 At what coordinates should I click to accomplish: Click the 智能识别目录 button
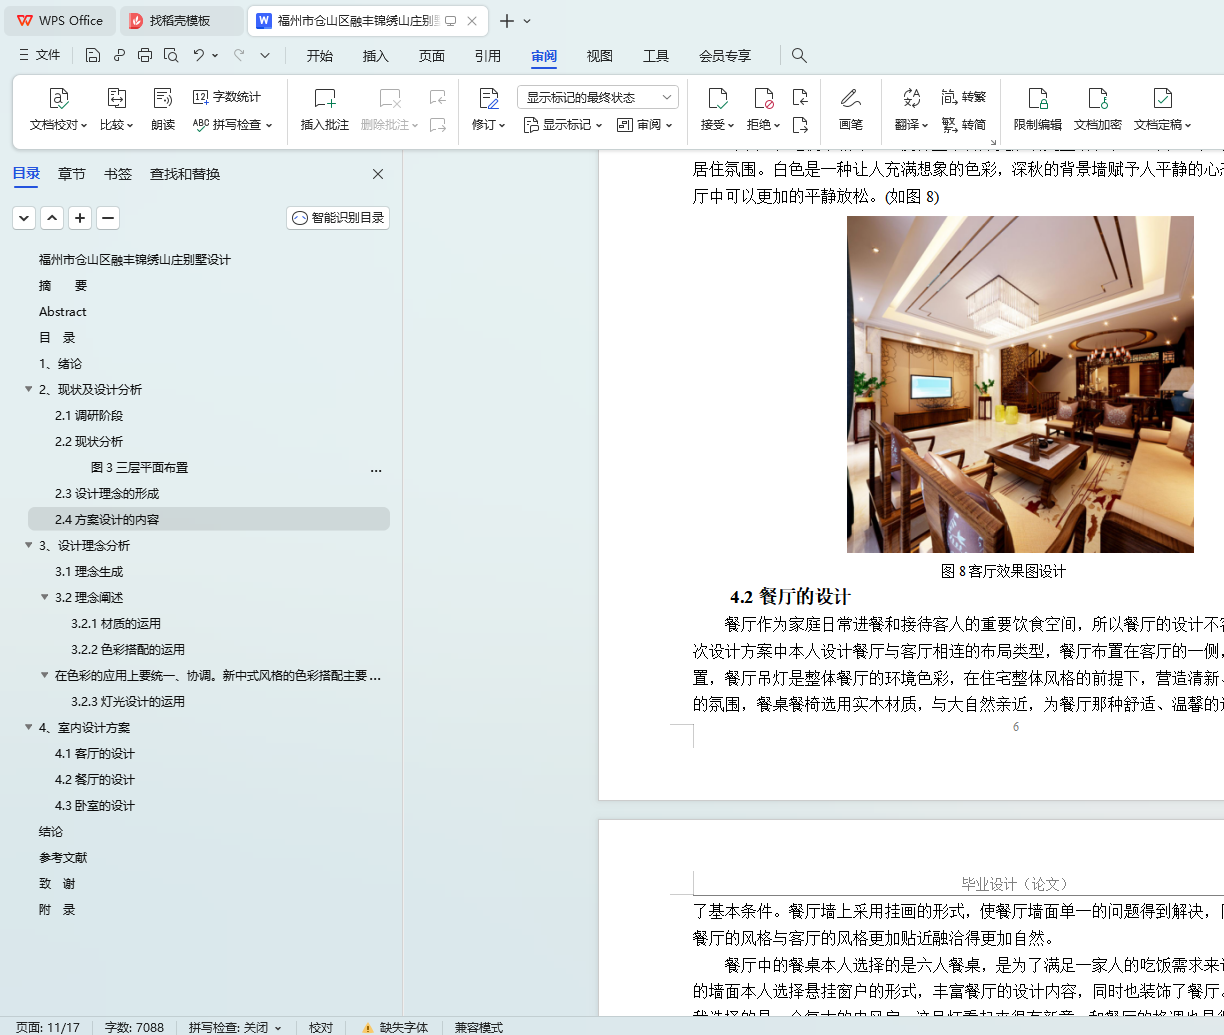(338, 218)
